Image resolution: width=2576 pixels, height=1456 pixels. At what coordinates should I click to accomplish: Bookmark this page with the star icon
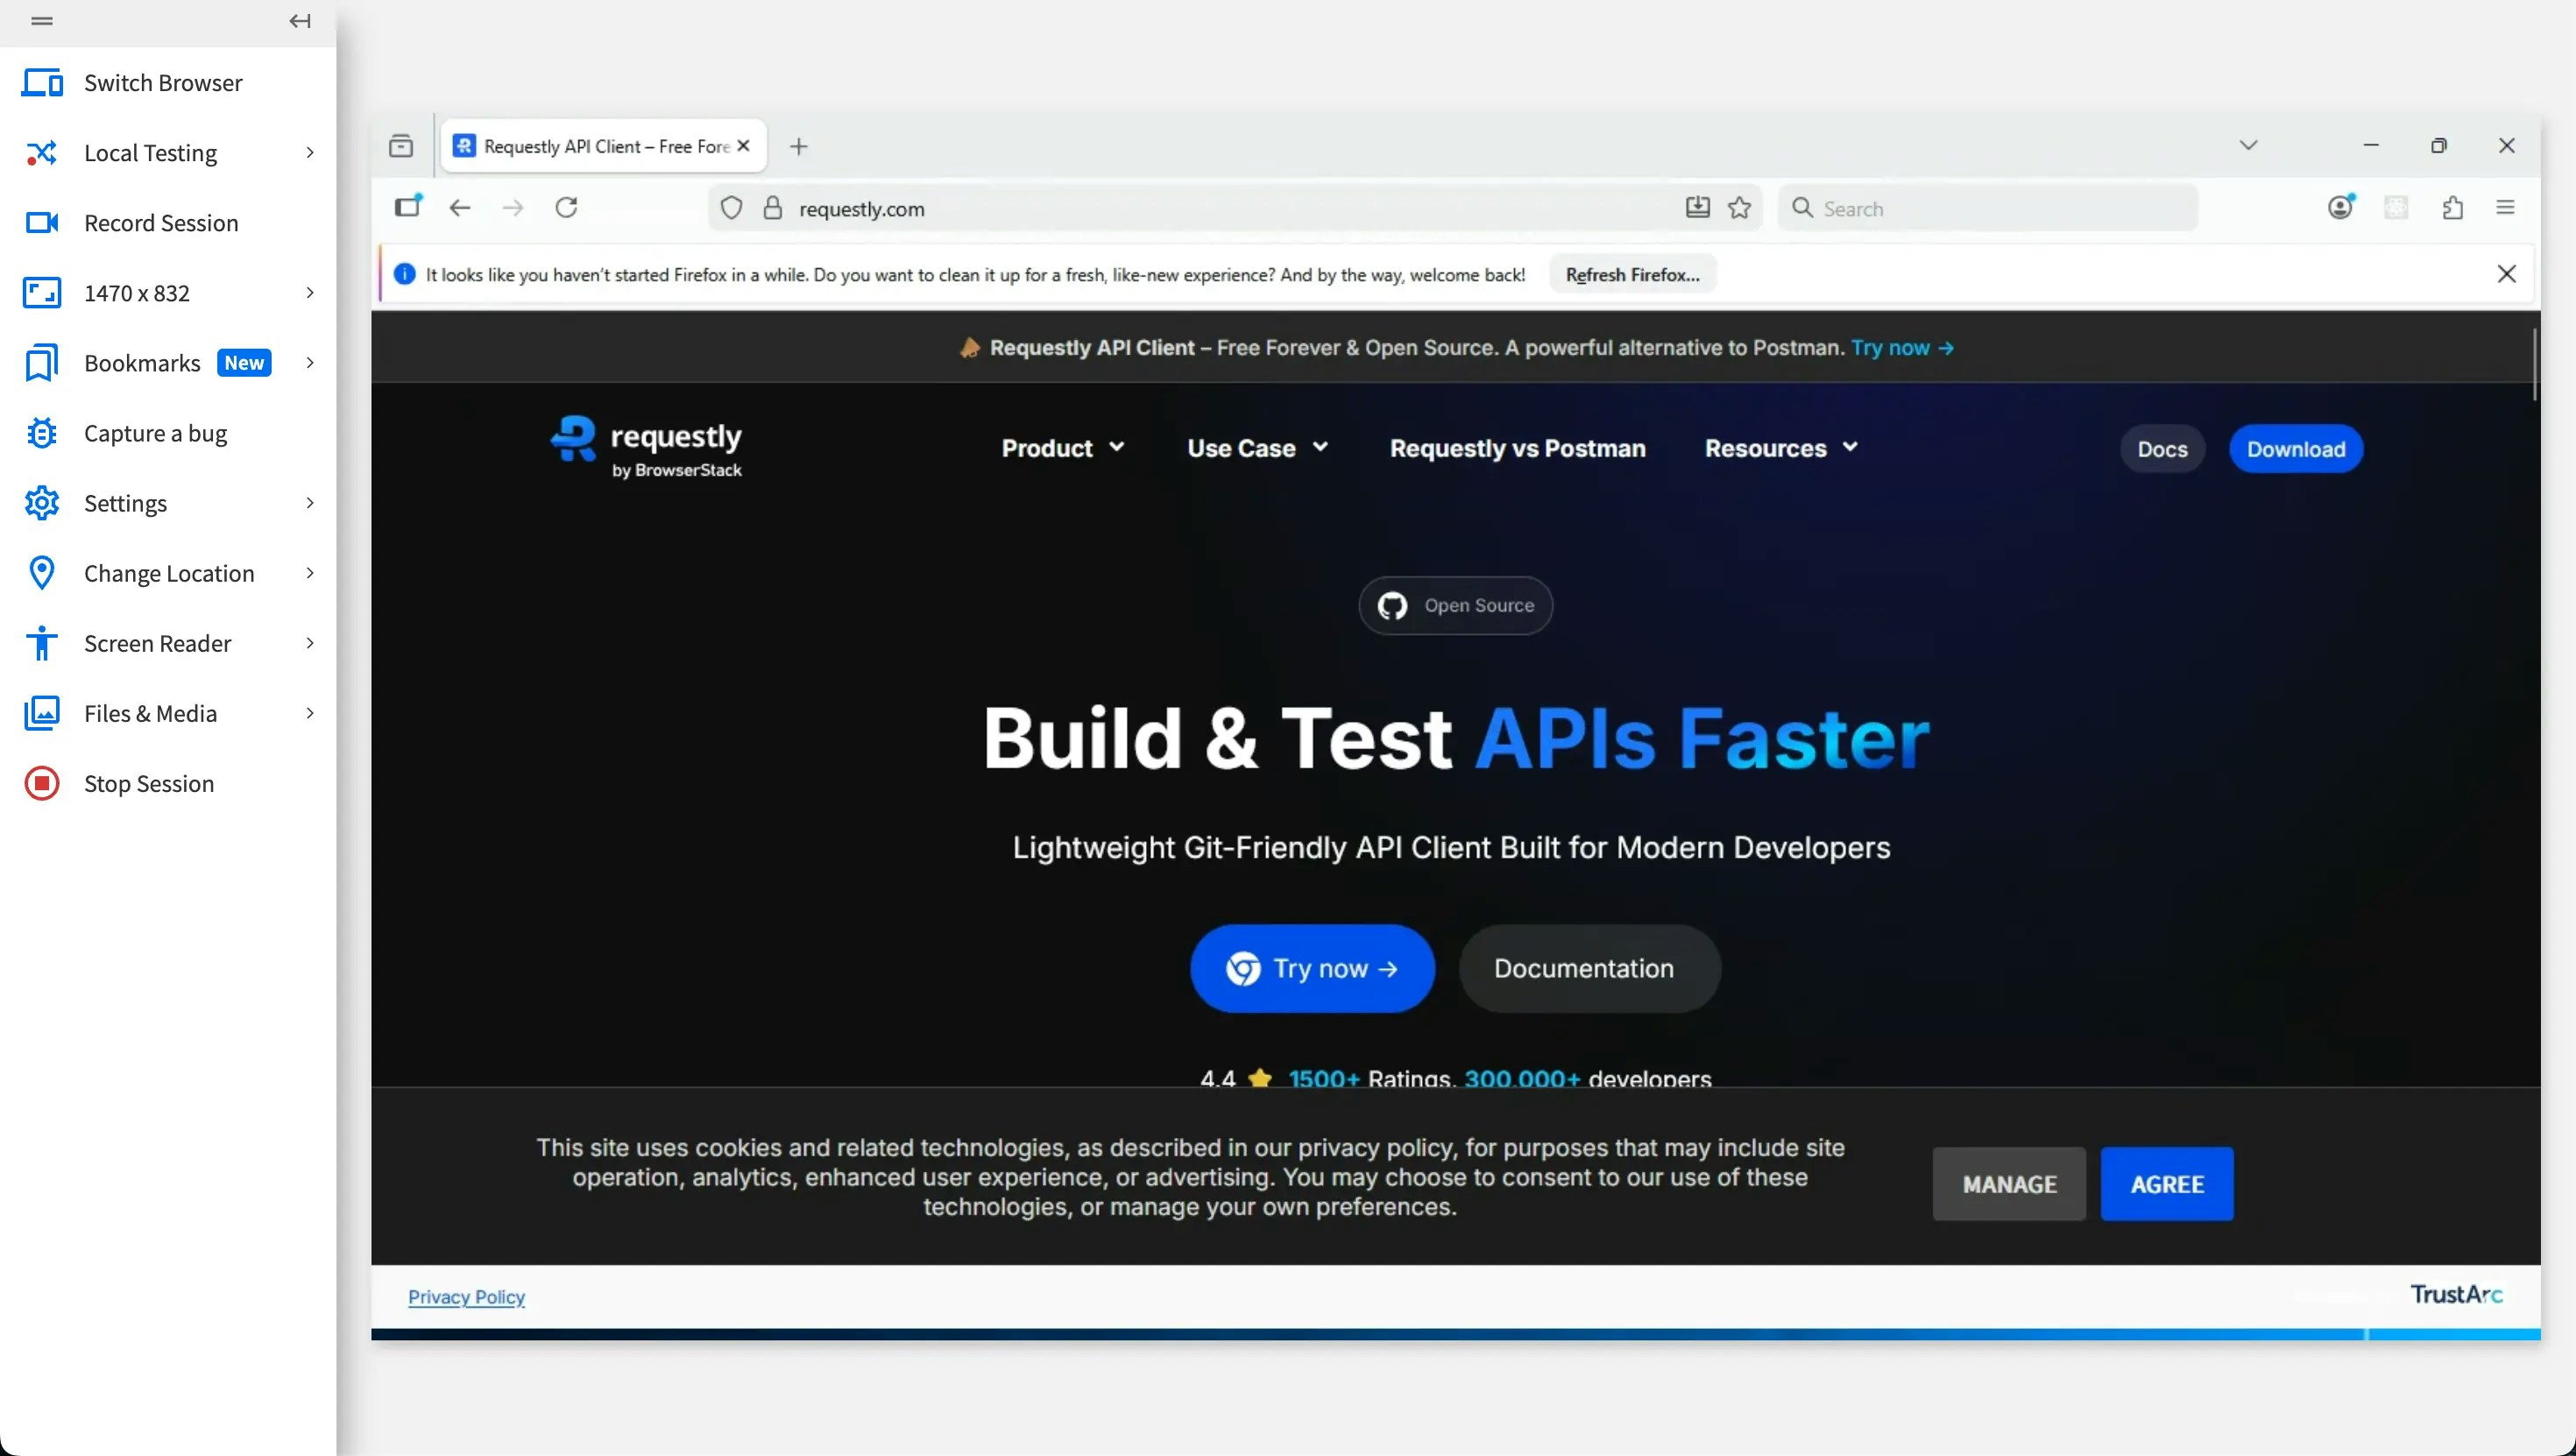1739,207
